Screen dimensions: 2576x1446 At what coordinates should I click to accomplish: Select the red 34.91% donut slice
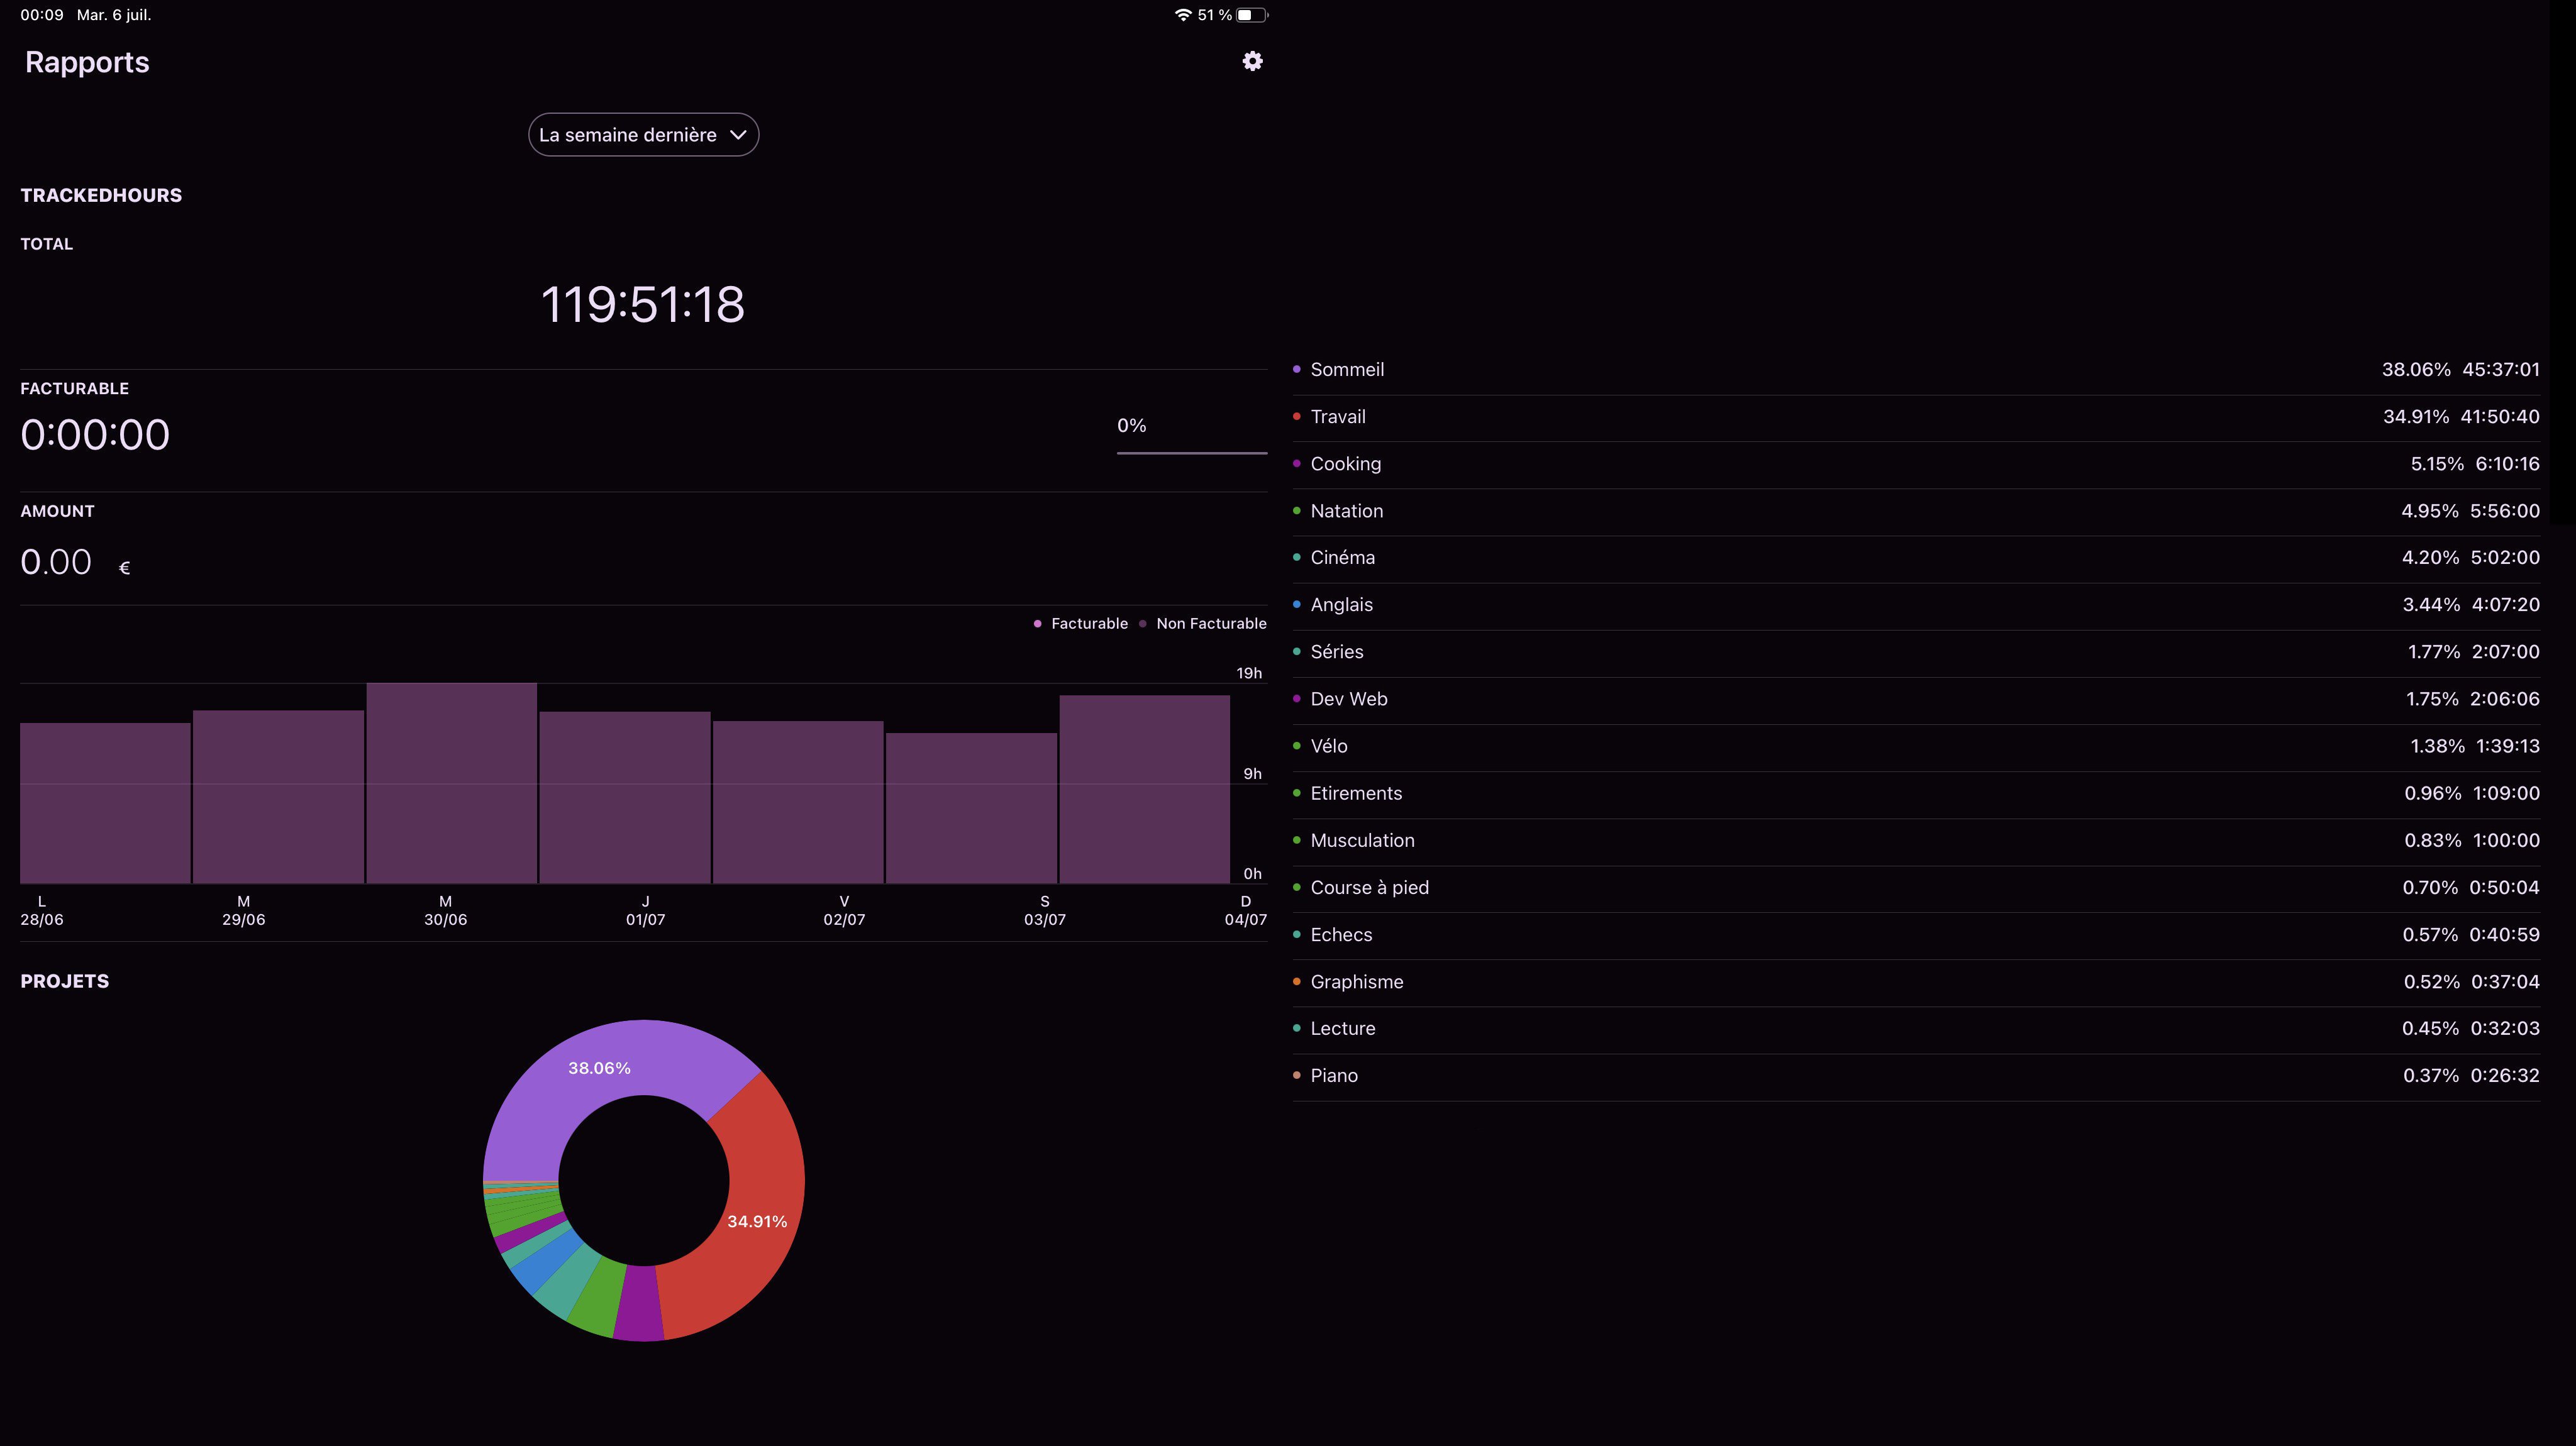757,1221
